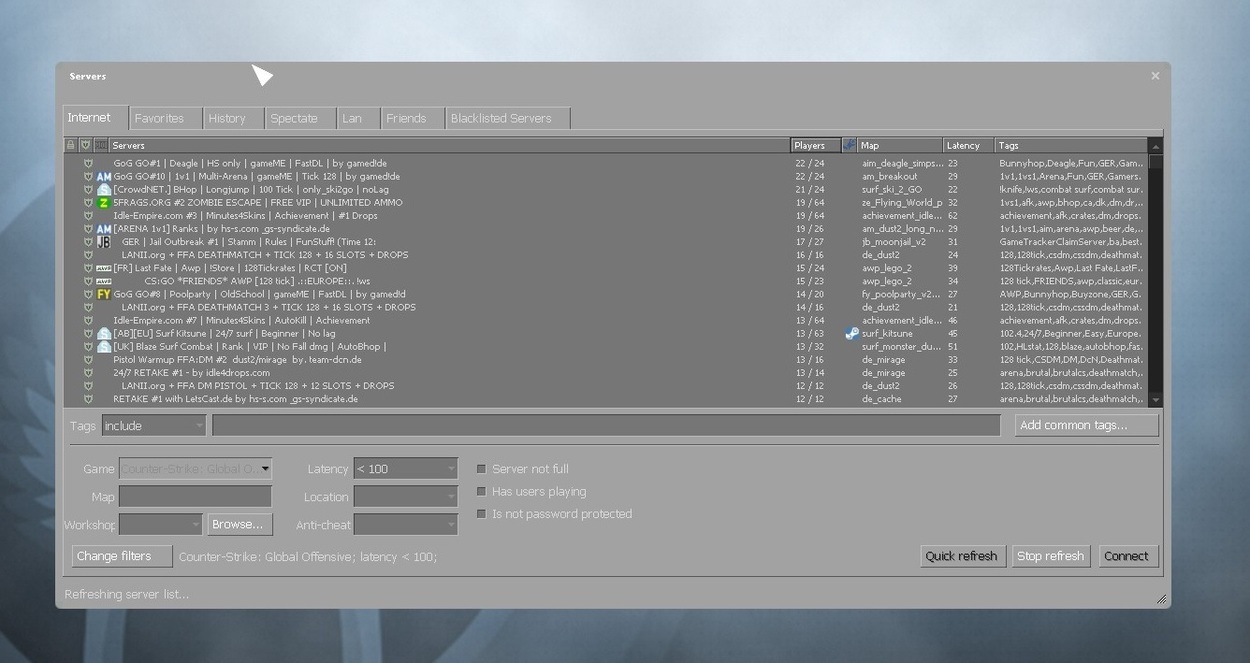Click the server list scrollbar up arrow
Viewport: 1250px width, 663px height.
pyautogui.click(x=1156, y=145)
